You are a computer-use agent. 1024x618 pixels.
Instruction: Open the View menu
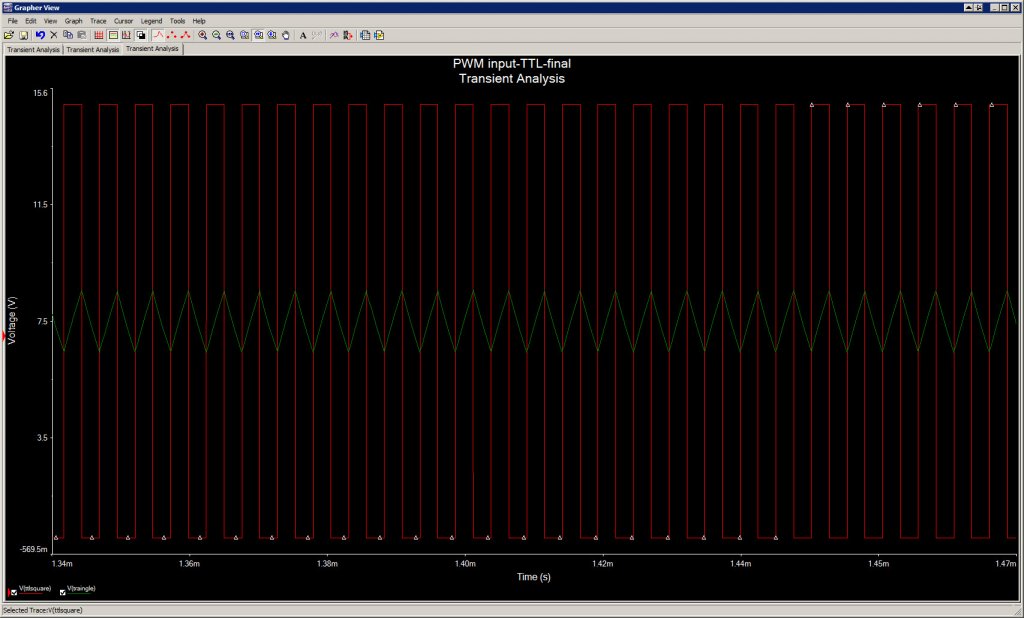[x=50, y=21]
